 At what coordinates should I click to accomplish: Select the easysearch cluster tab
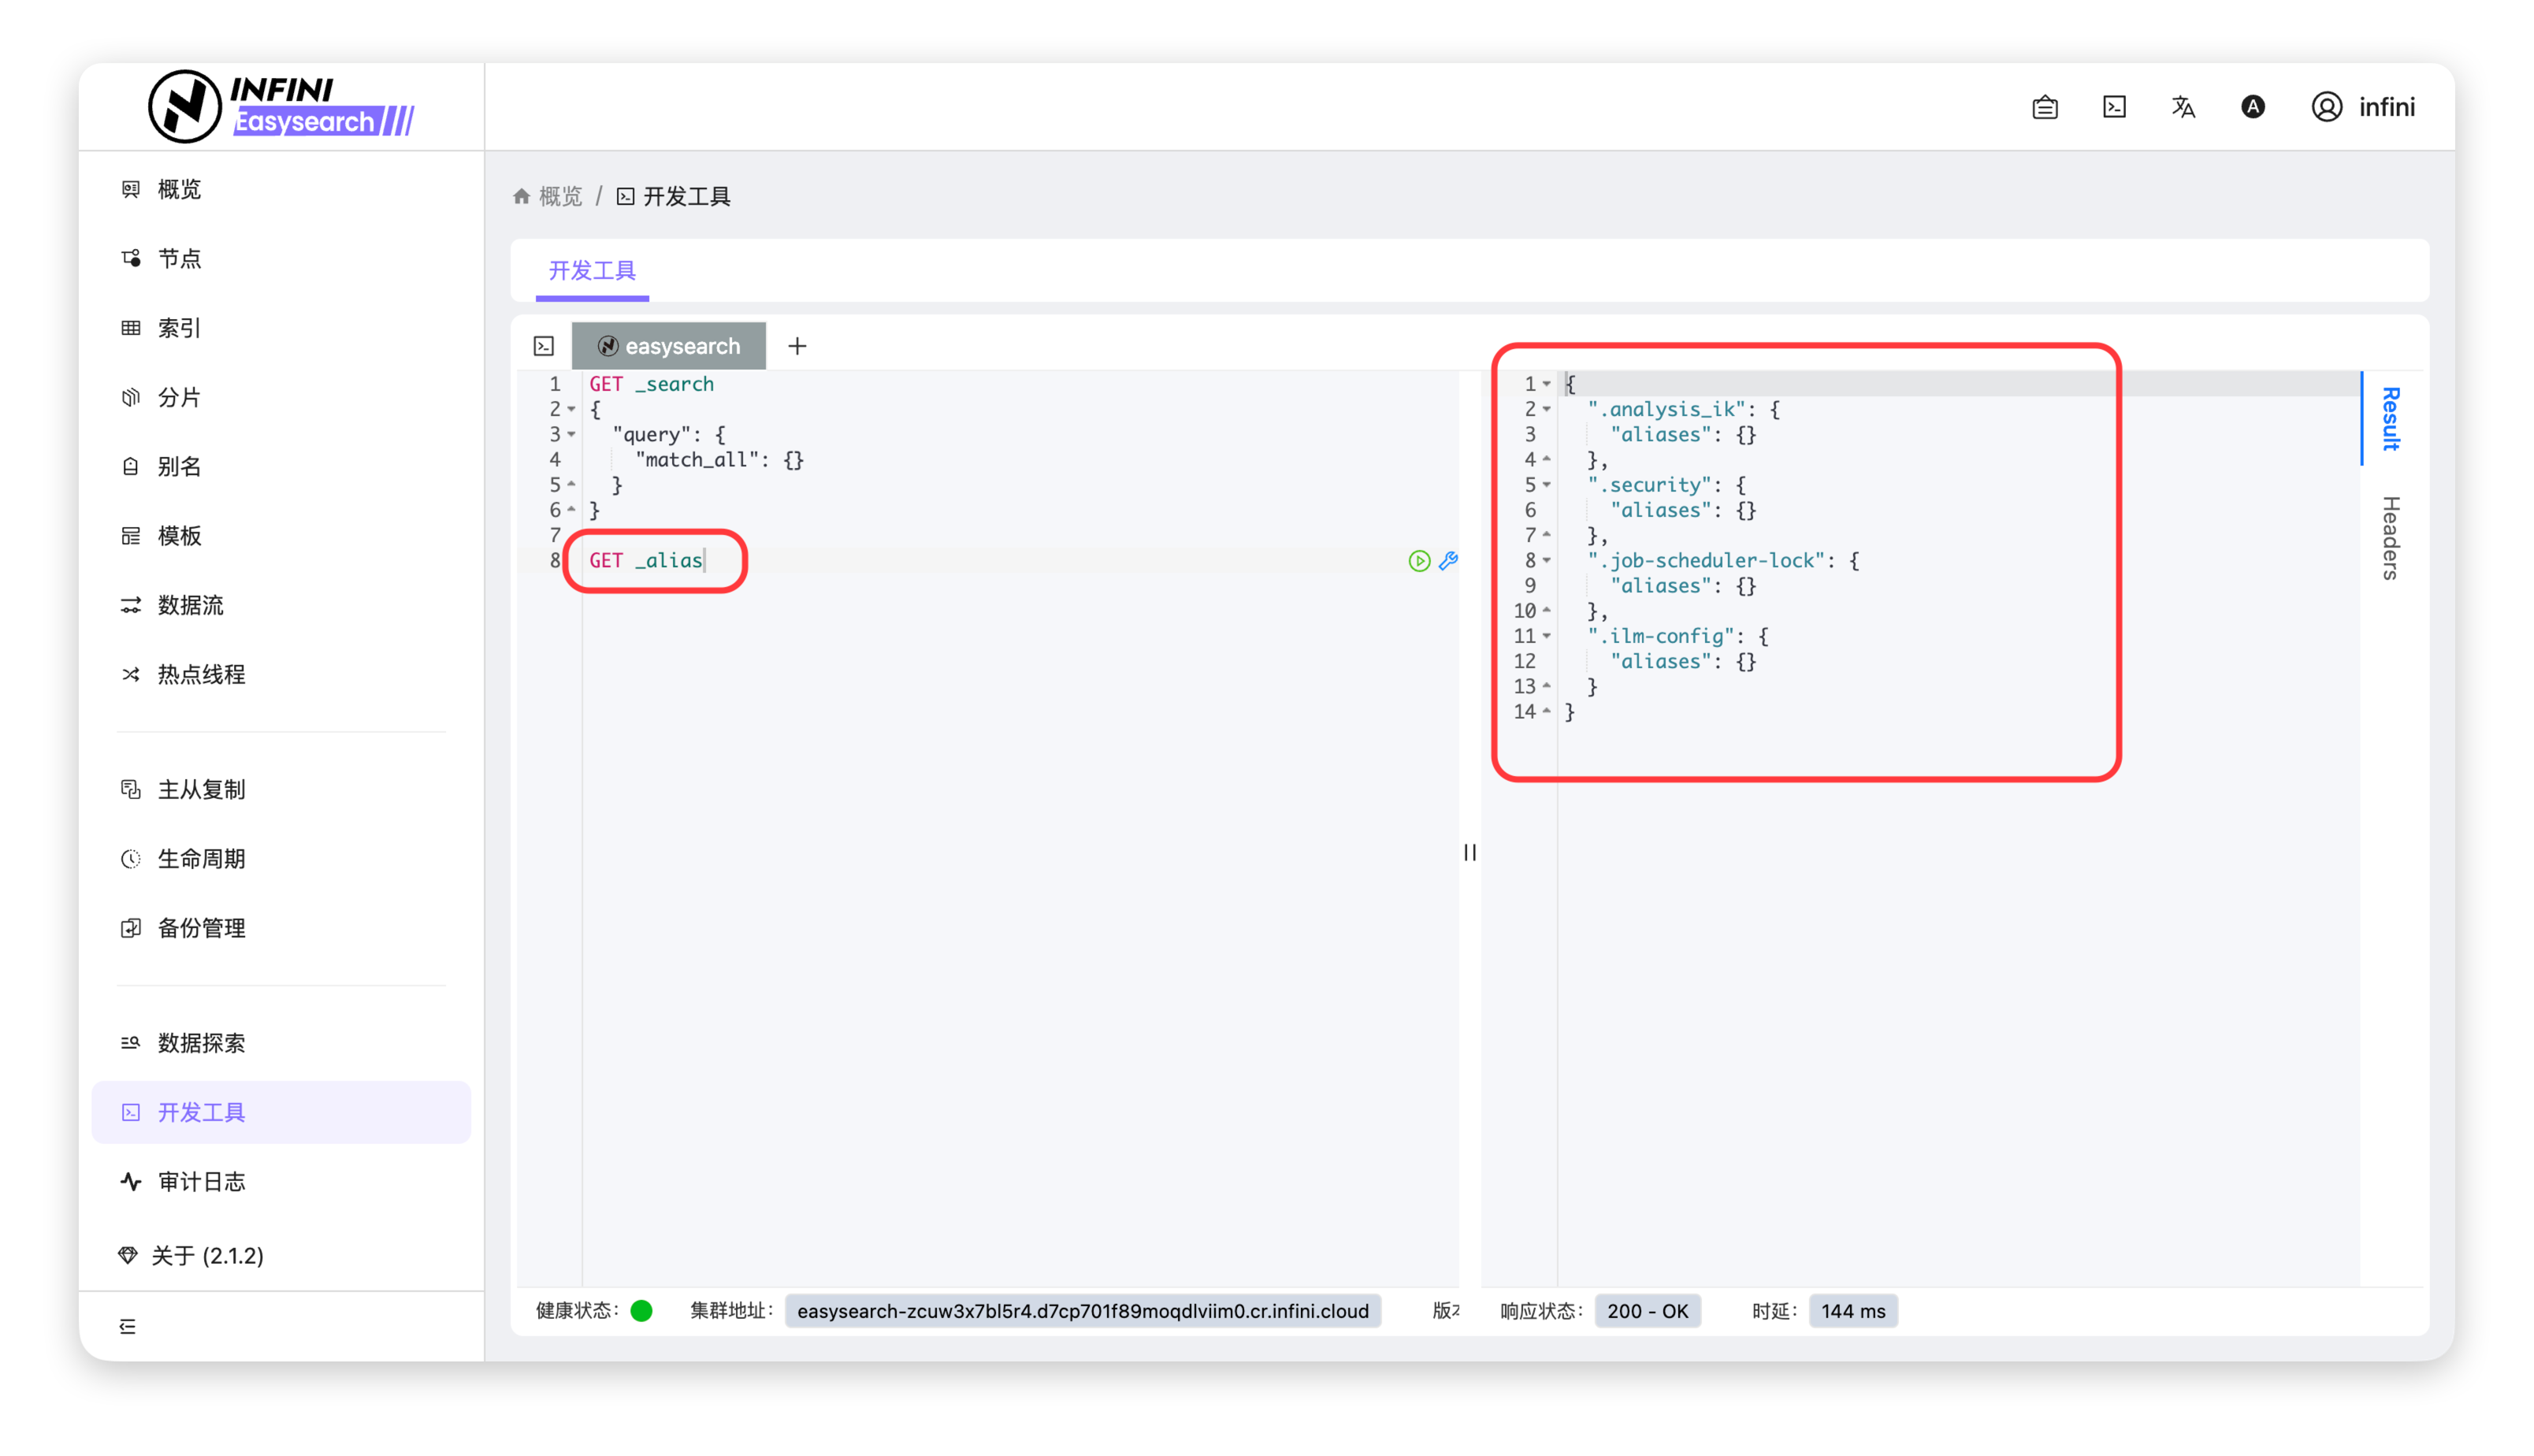(x=669, y=346)
